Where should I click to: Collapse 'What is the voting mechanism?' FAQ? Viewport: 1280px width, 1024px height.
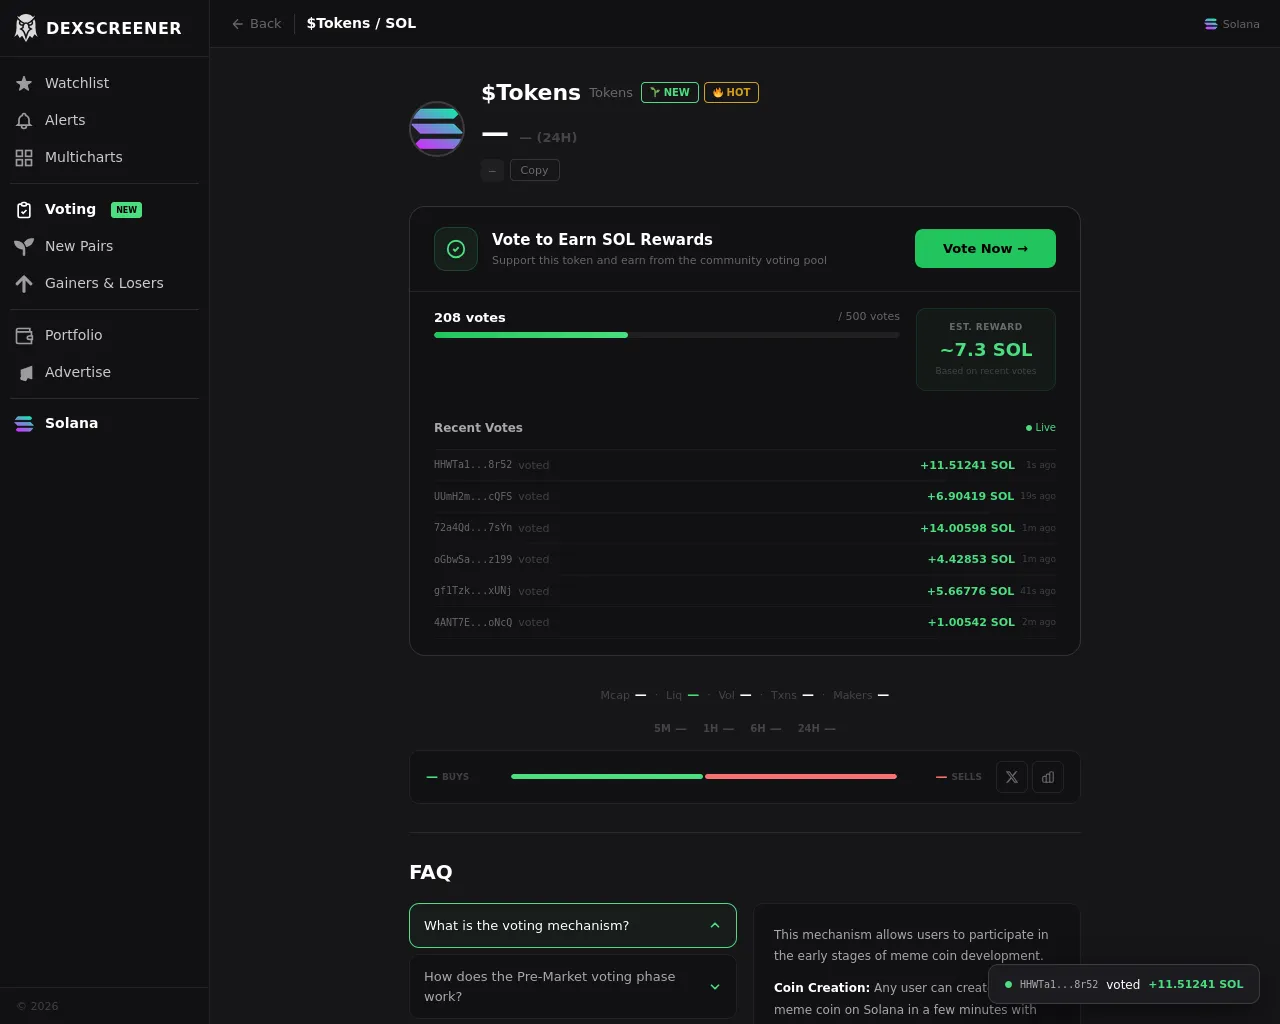tap(573, 926)
